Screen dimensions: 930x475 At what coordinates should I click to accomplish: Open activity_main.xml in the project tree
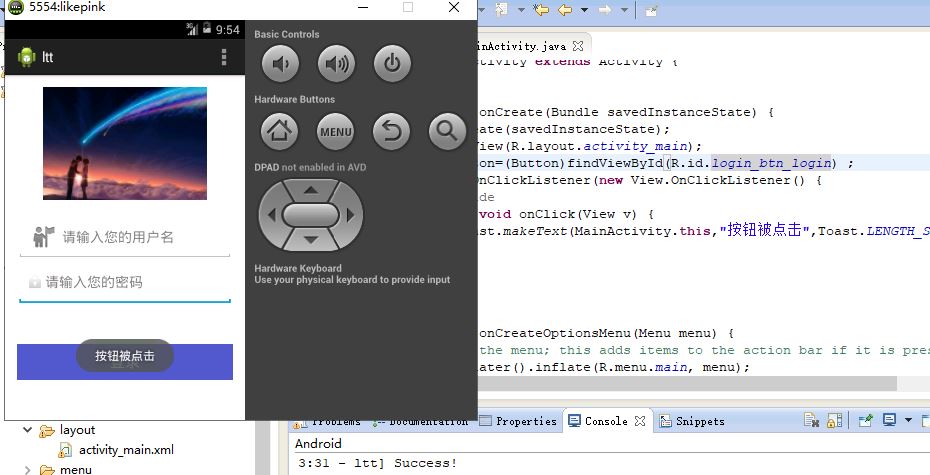[126, 450]
